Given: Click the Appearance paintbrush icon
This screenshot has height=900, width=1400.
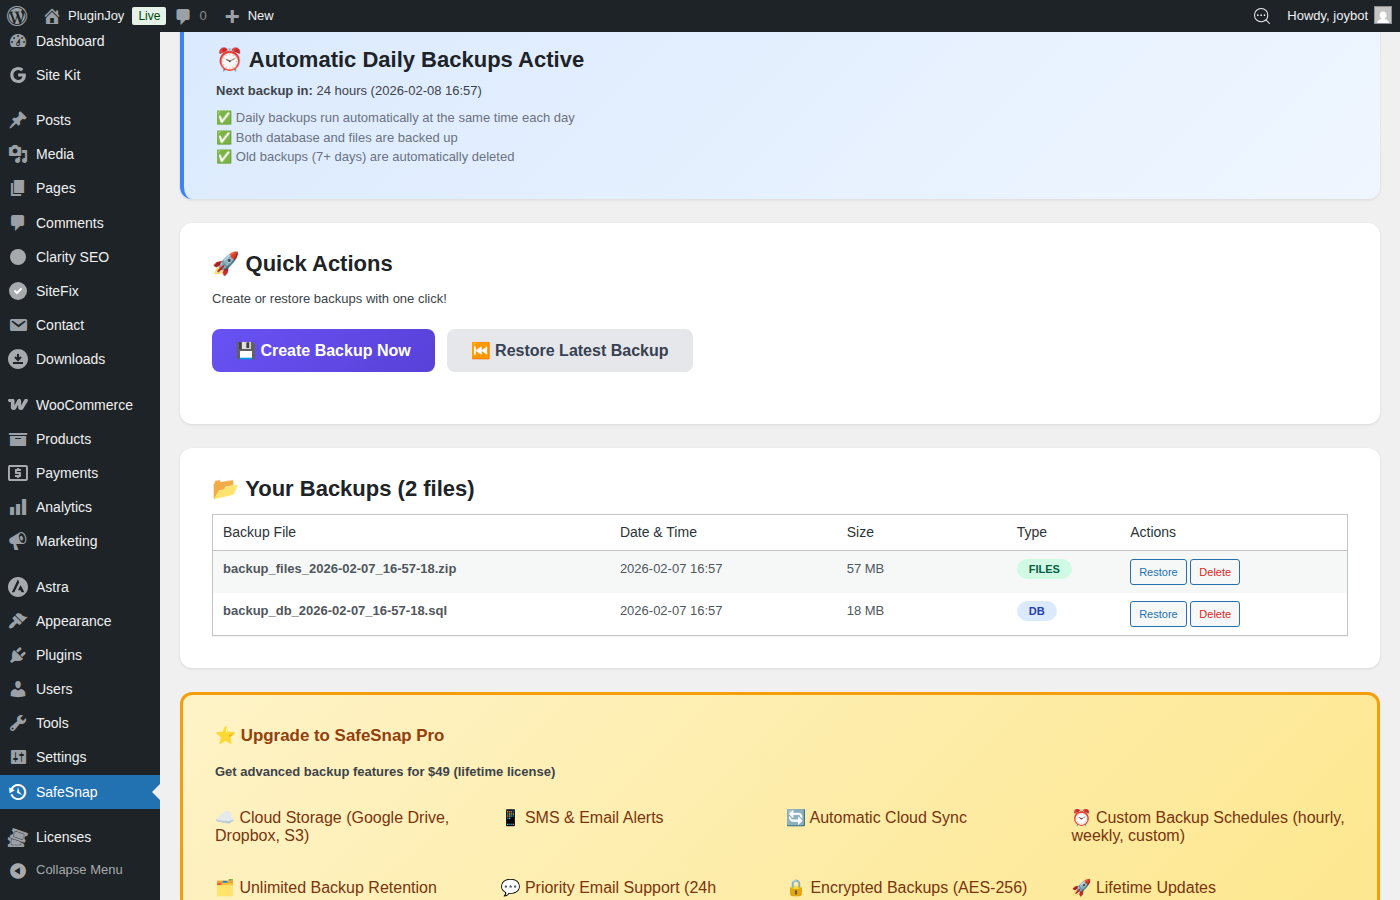Looking at the screenshot, I should click(18, 621).
